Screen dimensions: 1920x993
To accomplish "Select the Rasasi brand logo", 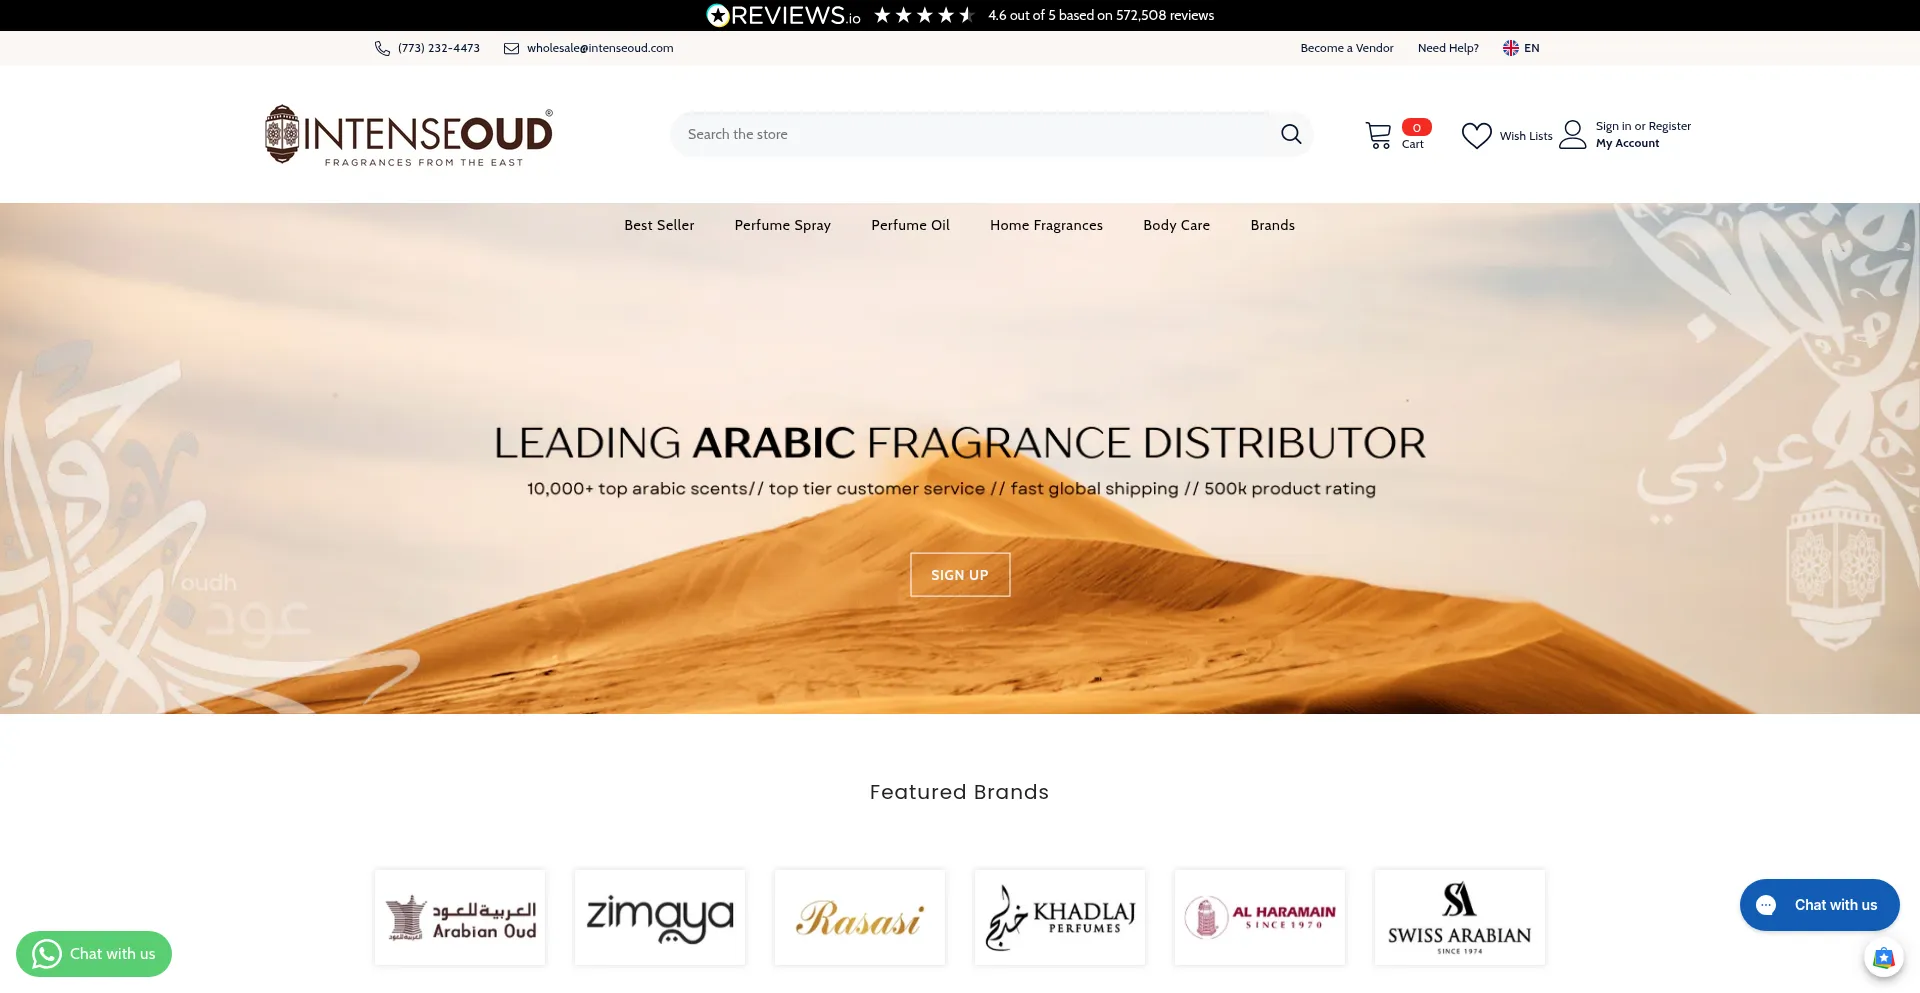I will point(860,918).
